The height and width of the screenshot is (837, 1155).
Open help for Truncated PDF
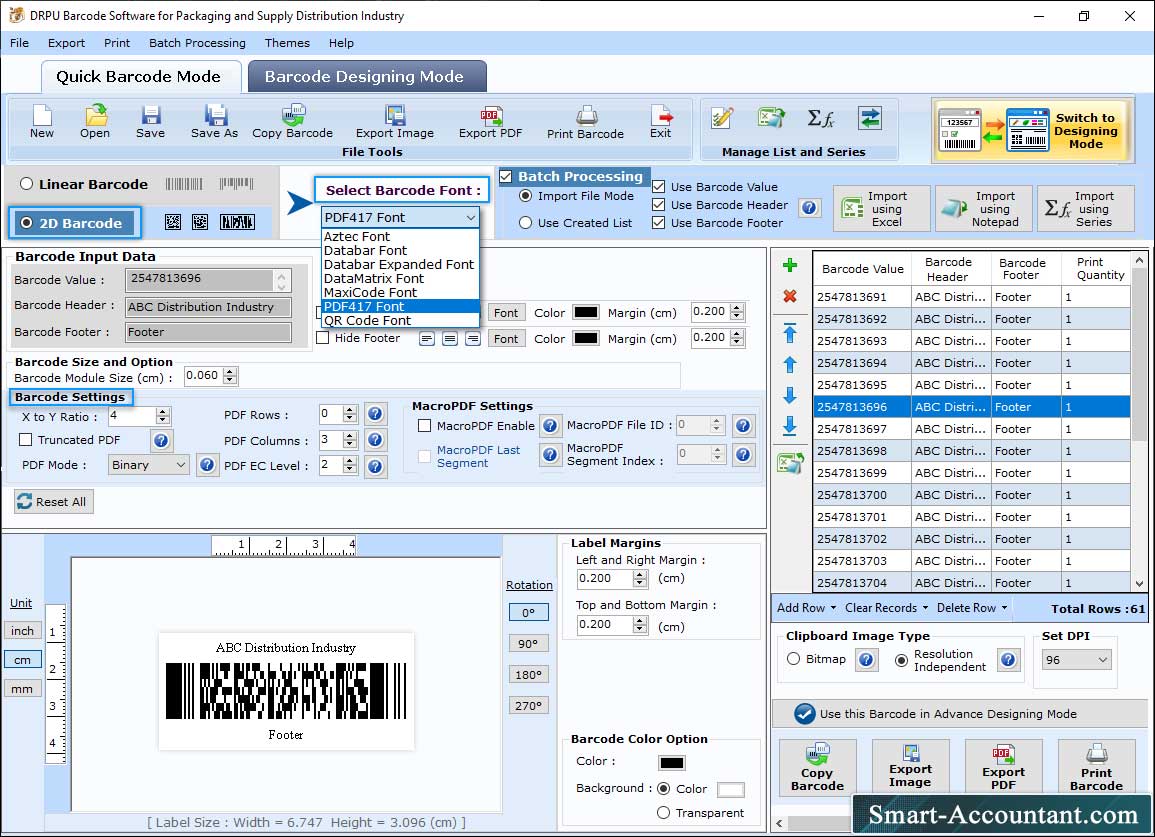pos(161,441)
